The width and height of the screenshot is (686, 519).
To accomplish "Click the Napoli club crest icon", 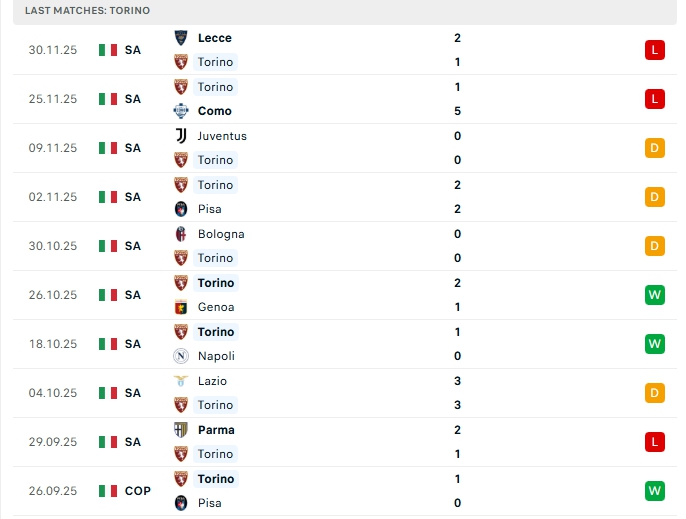I will pyautogui.click(x=181, y=356).
